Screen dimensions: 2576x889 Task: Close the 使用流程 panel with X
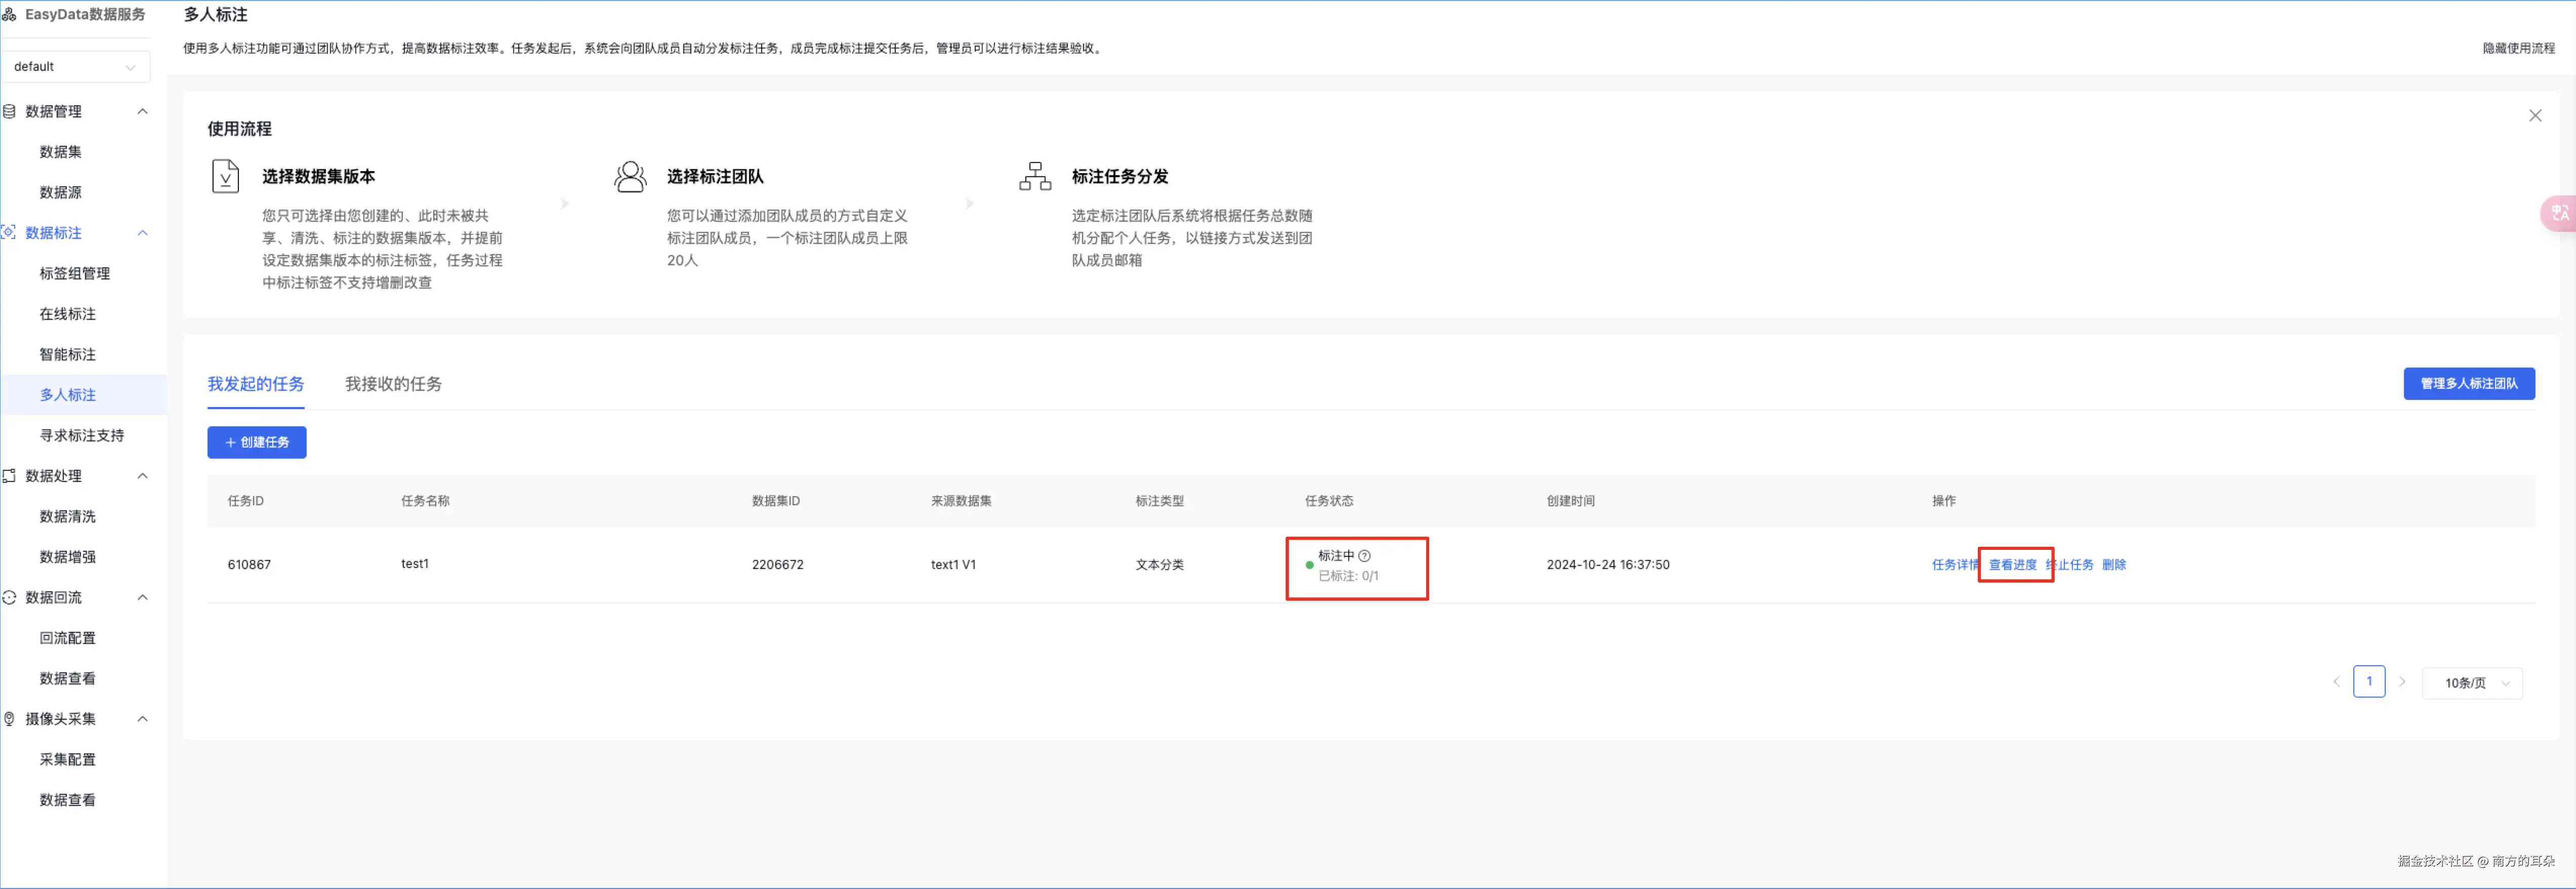click(x=2534, y=116)
